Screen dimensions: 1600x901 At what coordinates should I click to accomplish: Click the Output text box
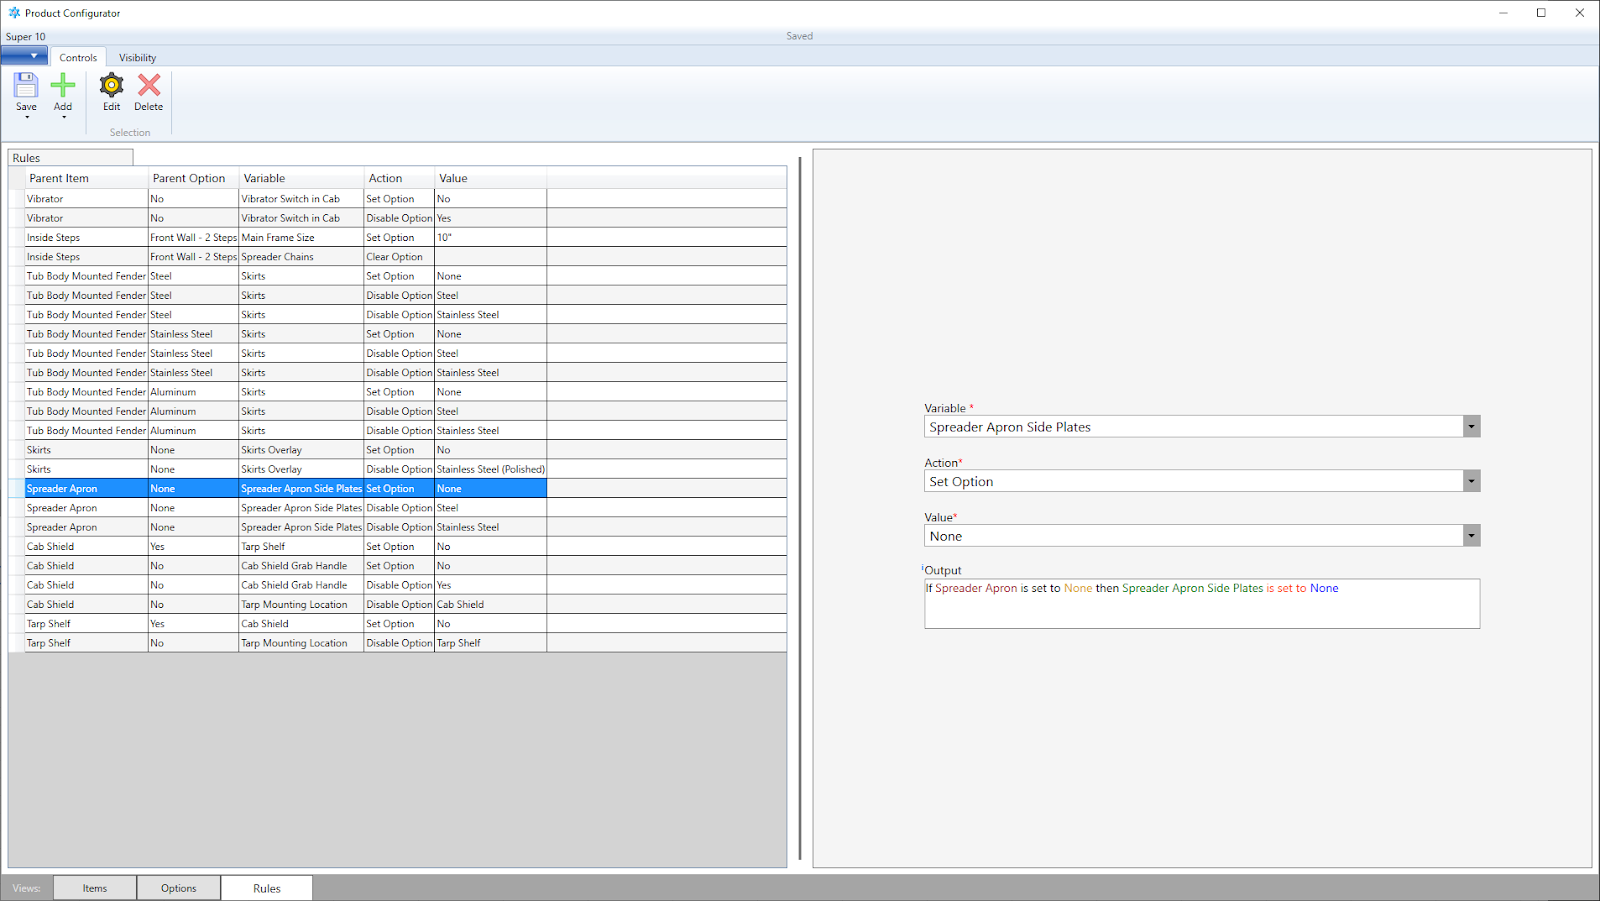[x=1201, y=605]
